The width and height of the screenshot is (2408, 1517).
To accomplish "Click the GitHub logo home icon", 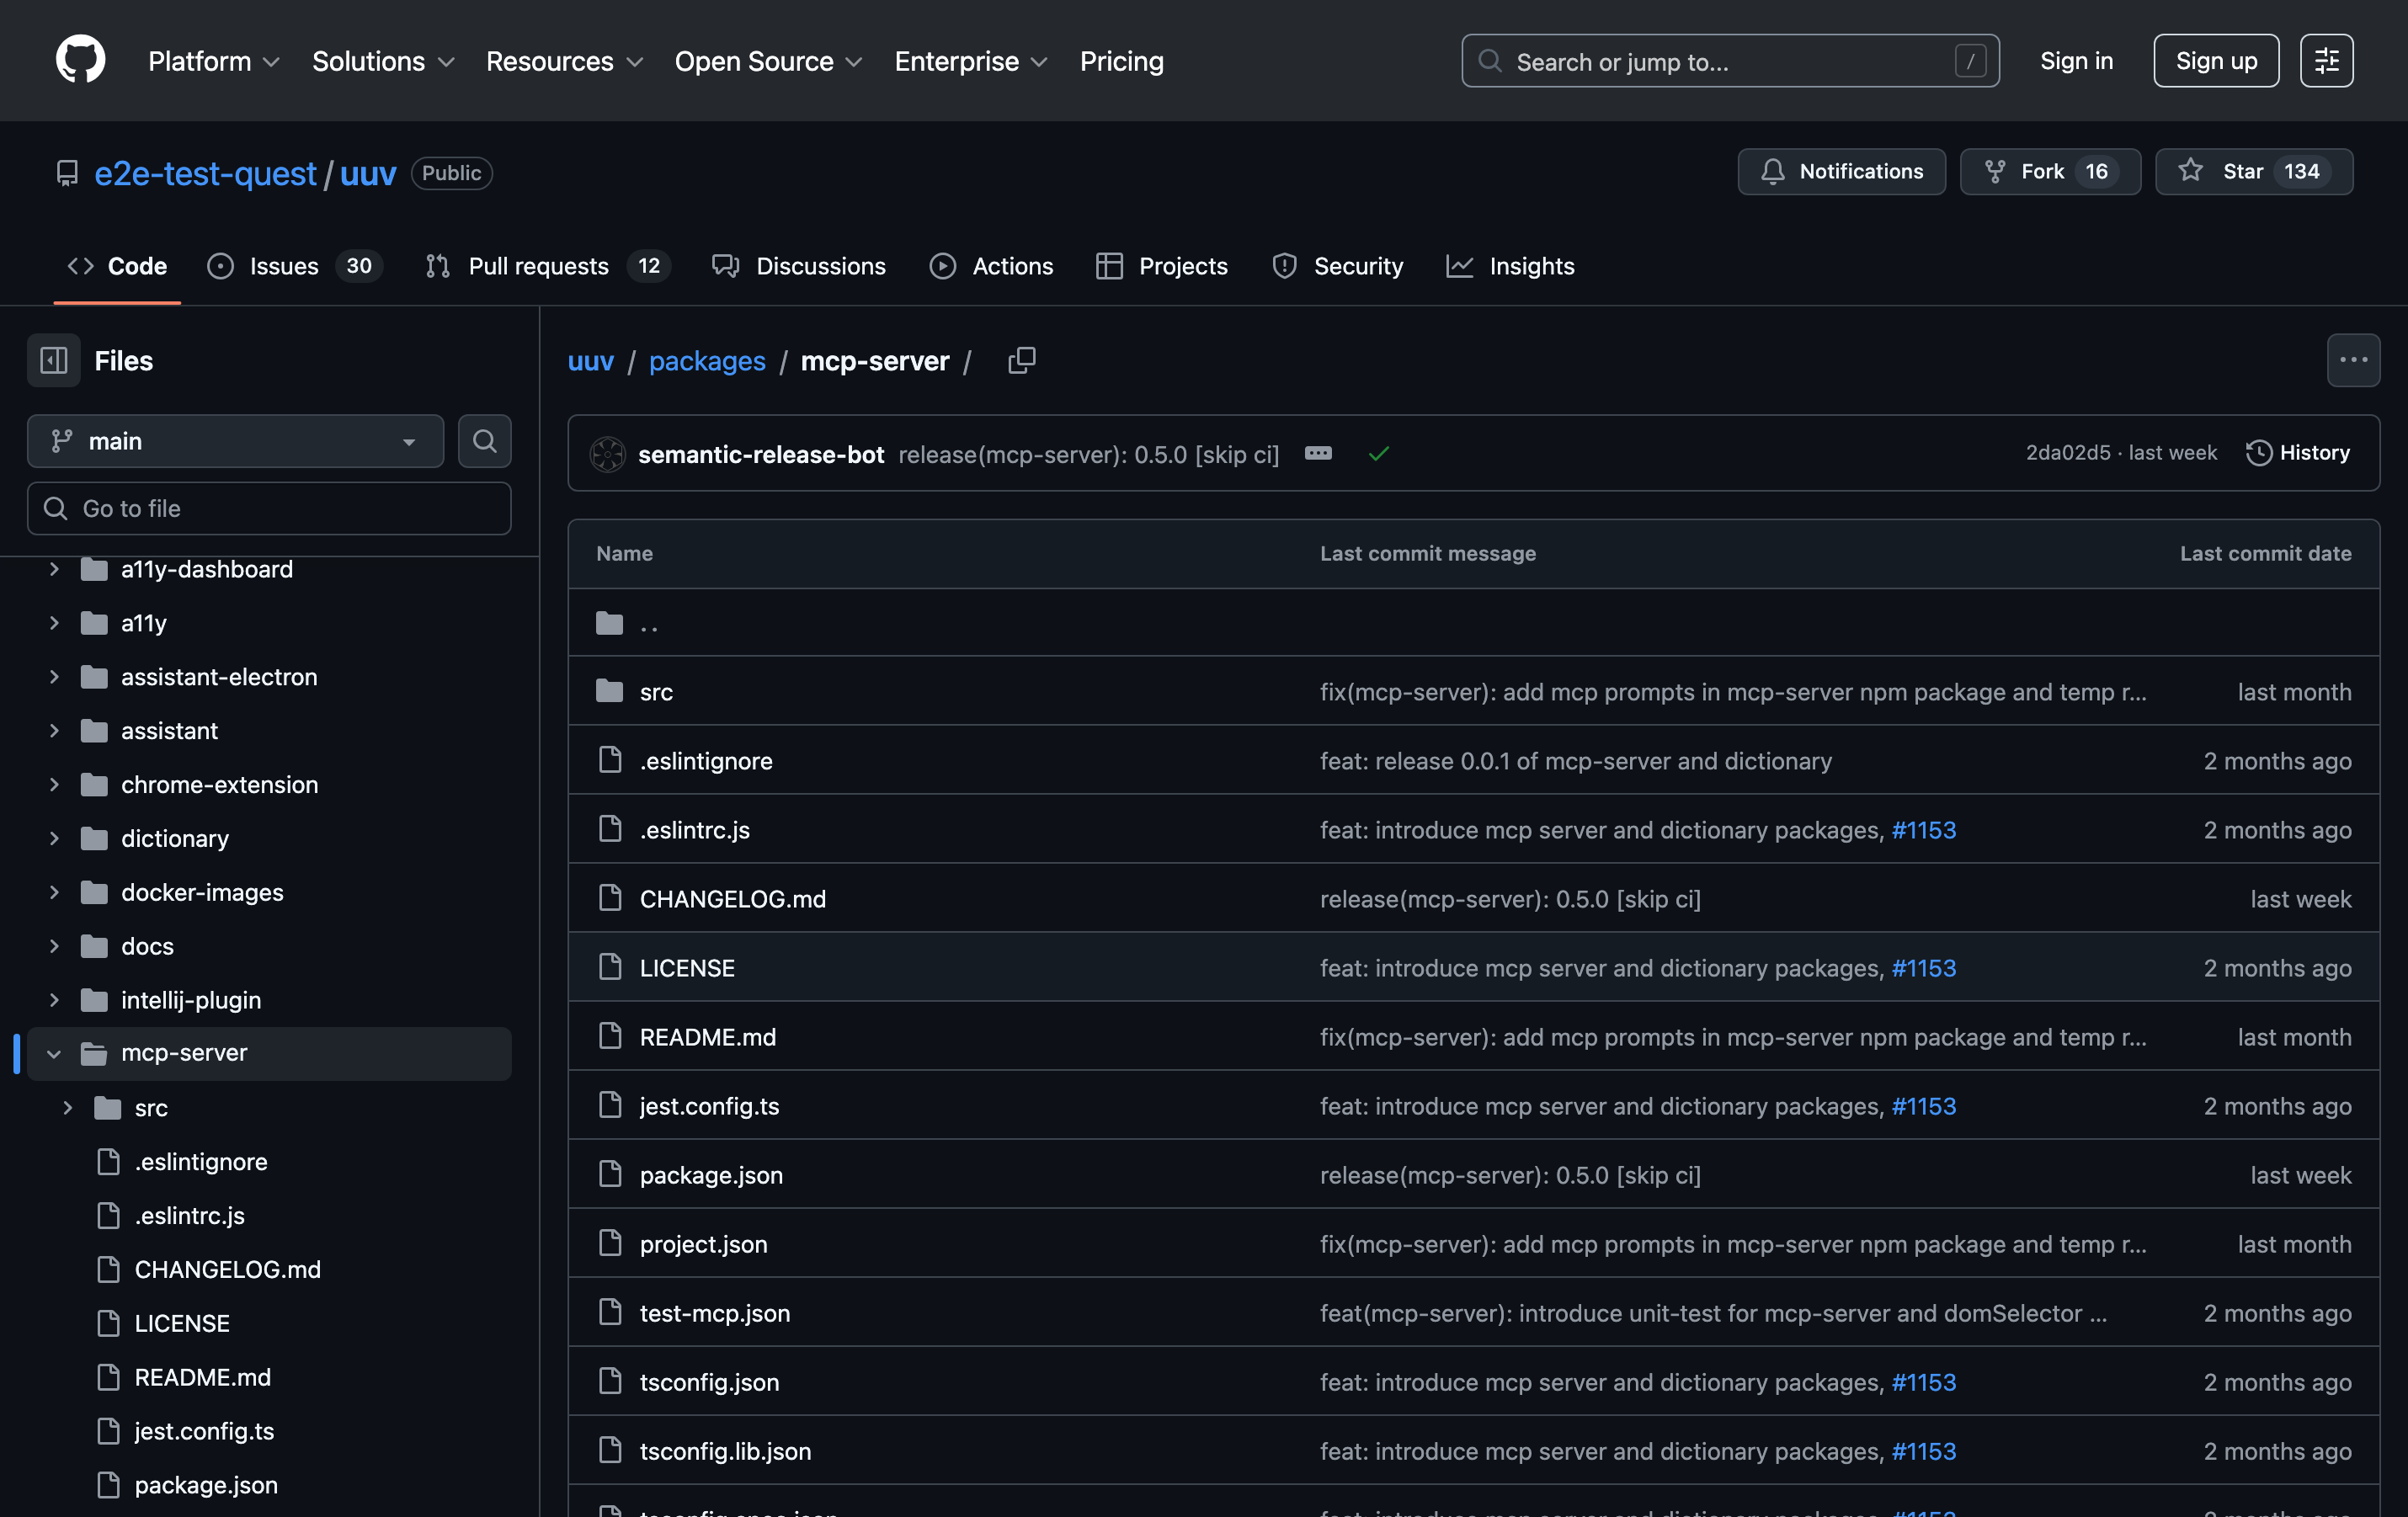I will pos(80,60).
